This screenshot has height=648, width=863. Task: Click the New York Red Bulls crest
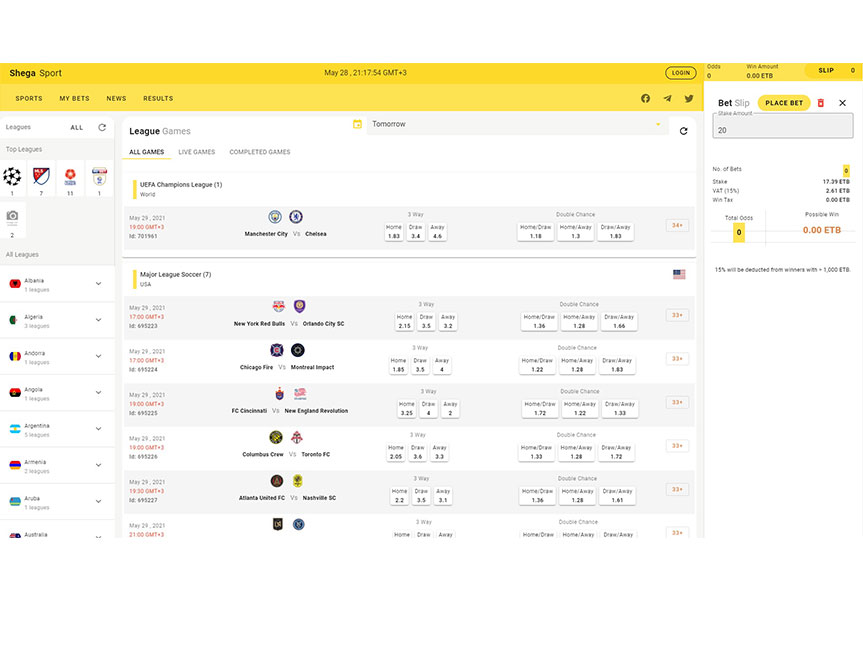click(x=279, y=307)
